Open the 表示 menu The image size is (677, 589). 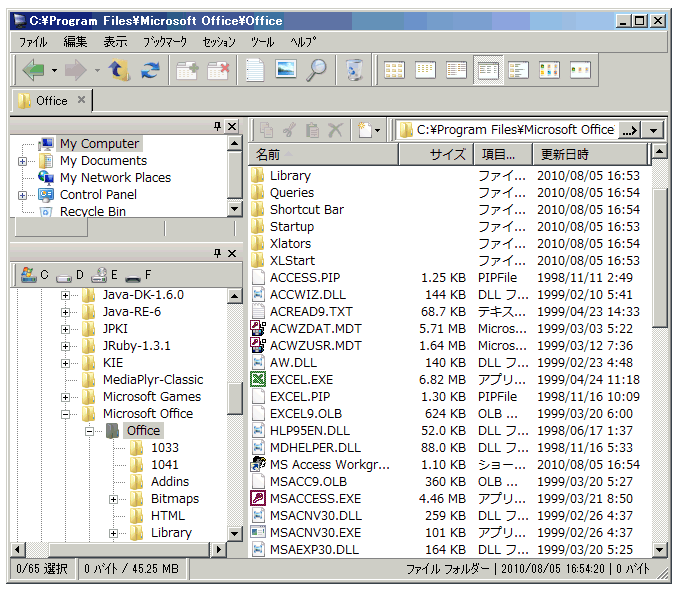[x=115, y=41]
